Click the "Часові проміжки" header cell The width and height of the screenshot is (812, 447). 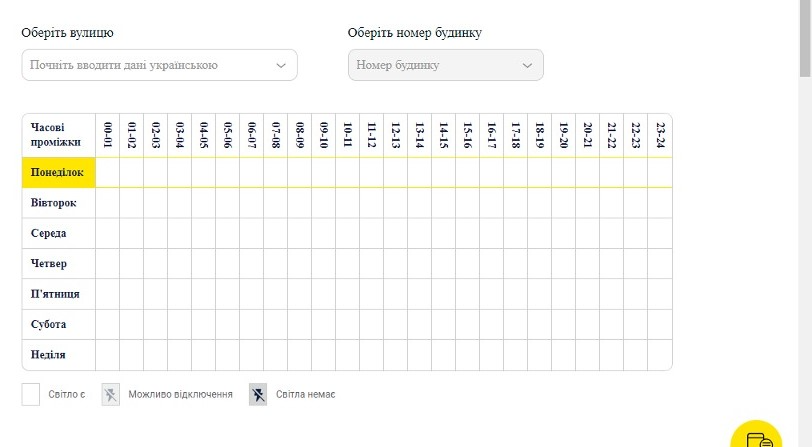coord(58,136)
